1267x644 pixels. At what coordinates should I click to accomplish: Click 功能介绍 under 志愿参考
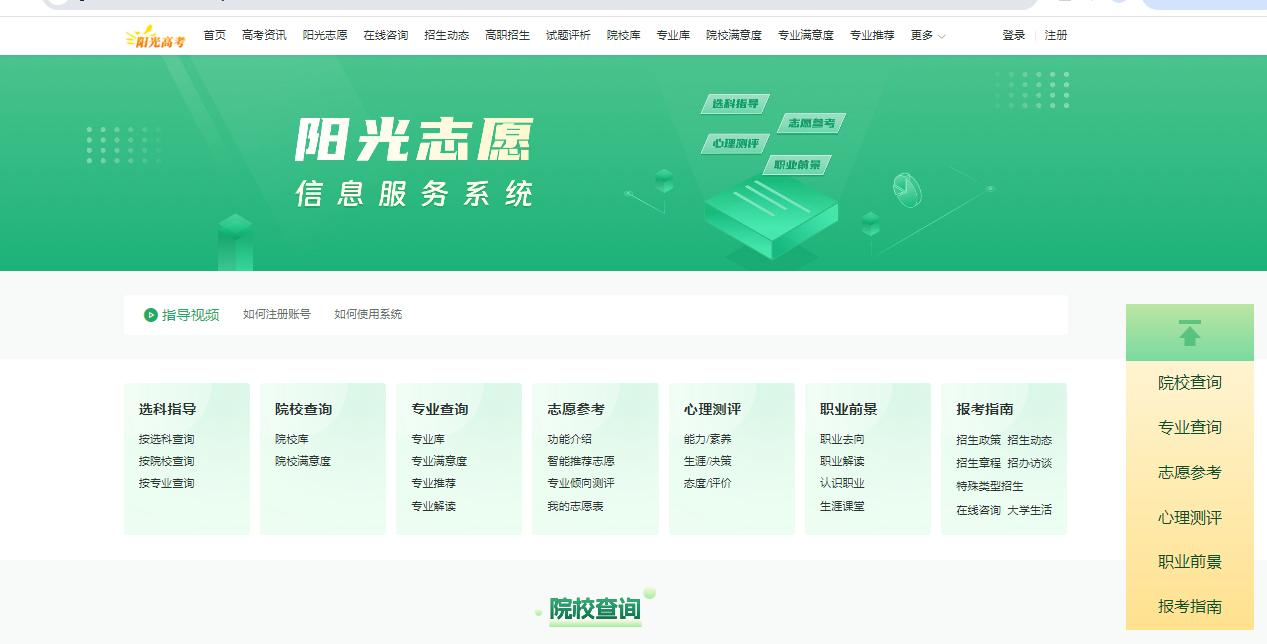click(569, 439)
